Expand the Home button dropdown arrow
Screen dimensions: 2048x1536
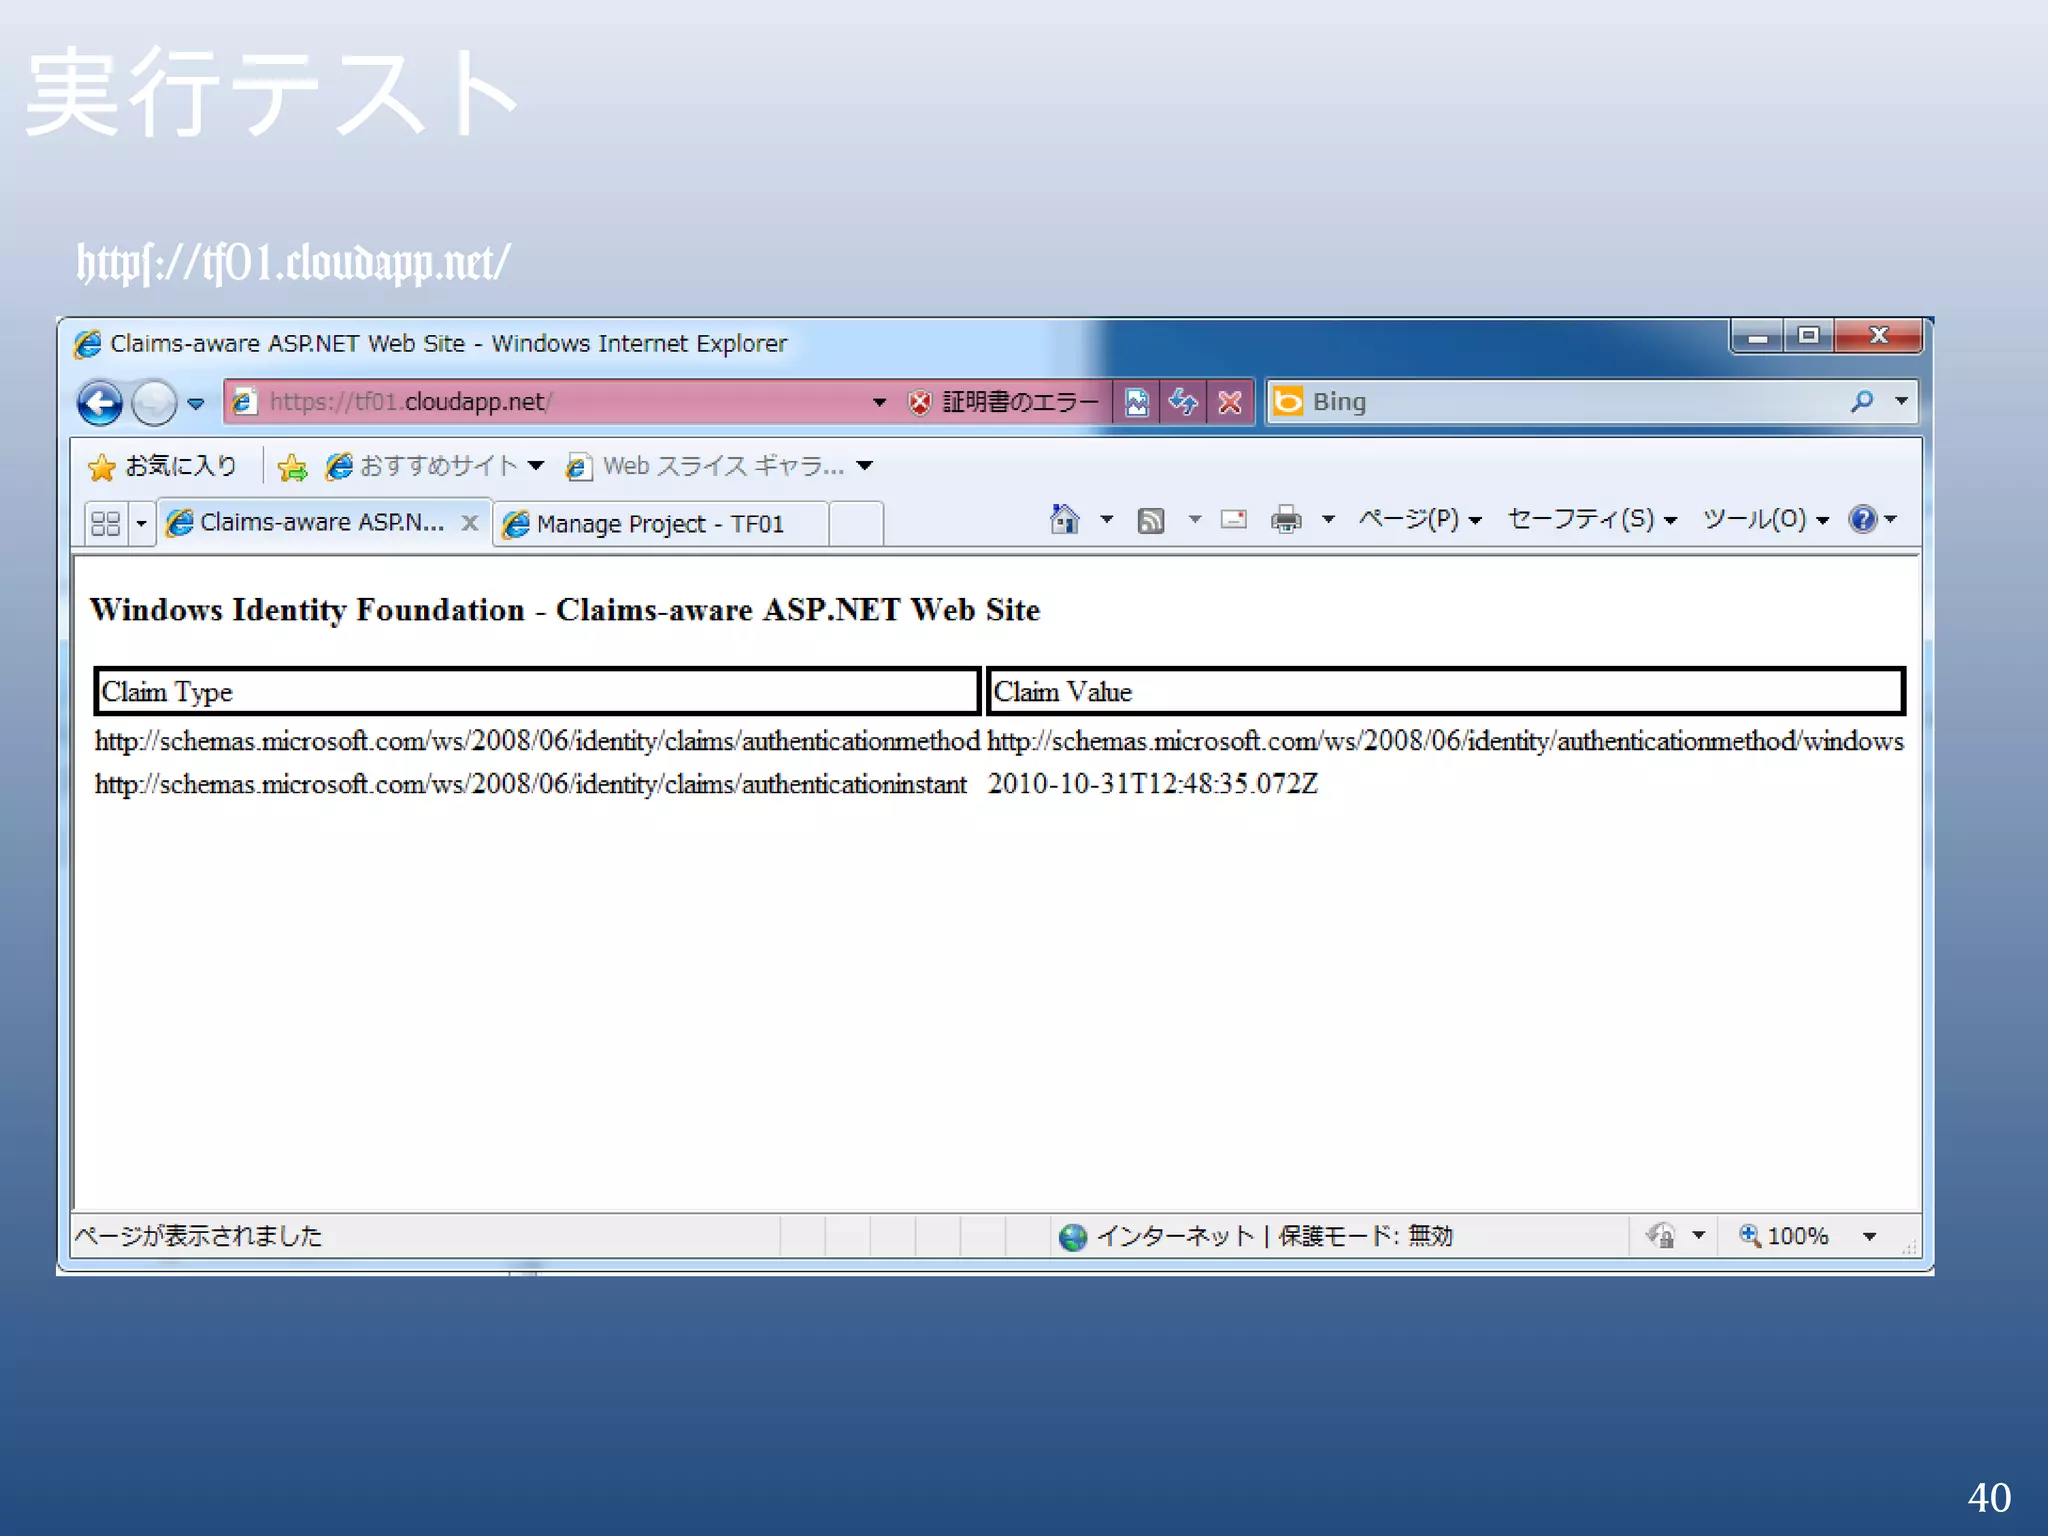tap(1107, 519)
